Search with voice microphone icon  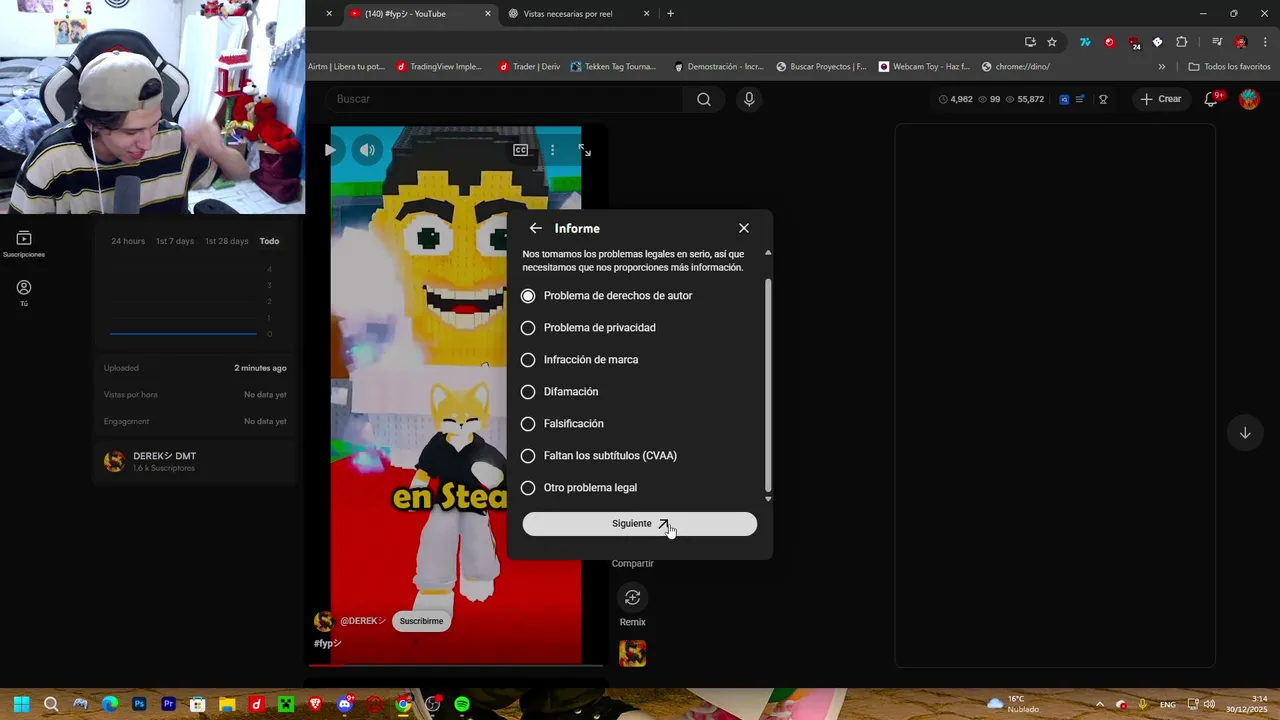click(x=749, y=99)
